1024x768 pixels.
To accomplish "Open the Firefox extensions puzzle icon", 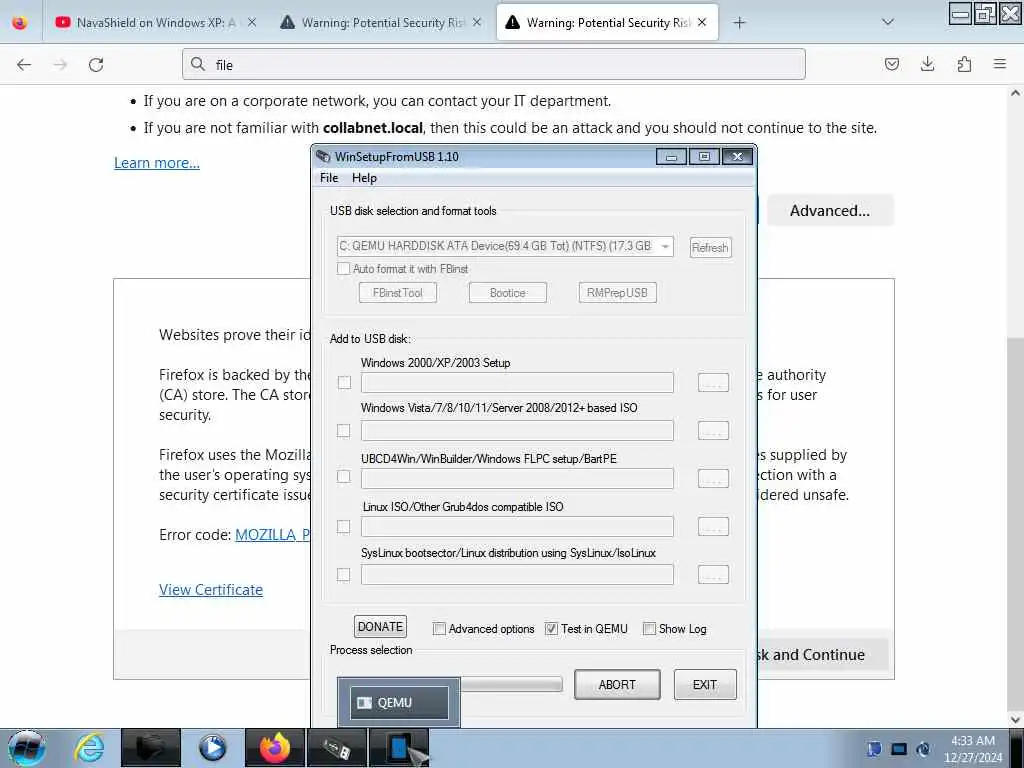I will pos(964,64).
